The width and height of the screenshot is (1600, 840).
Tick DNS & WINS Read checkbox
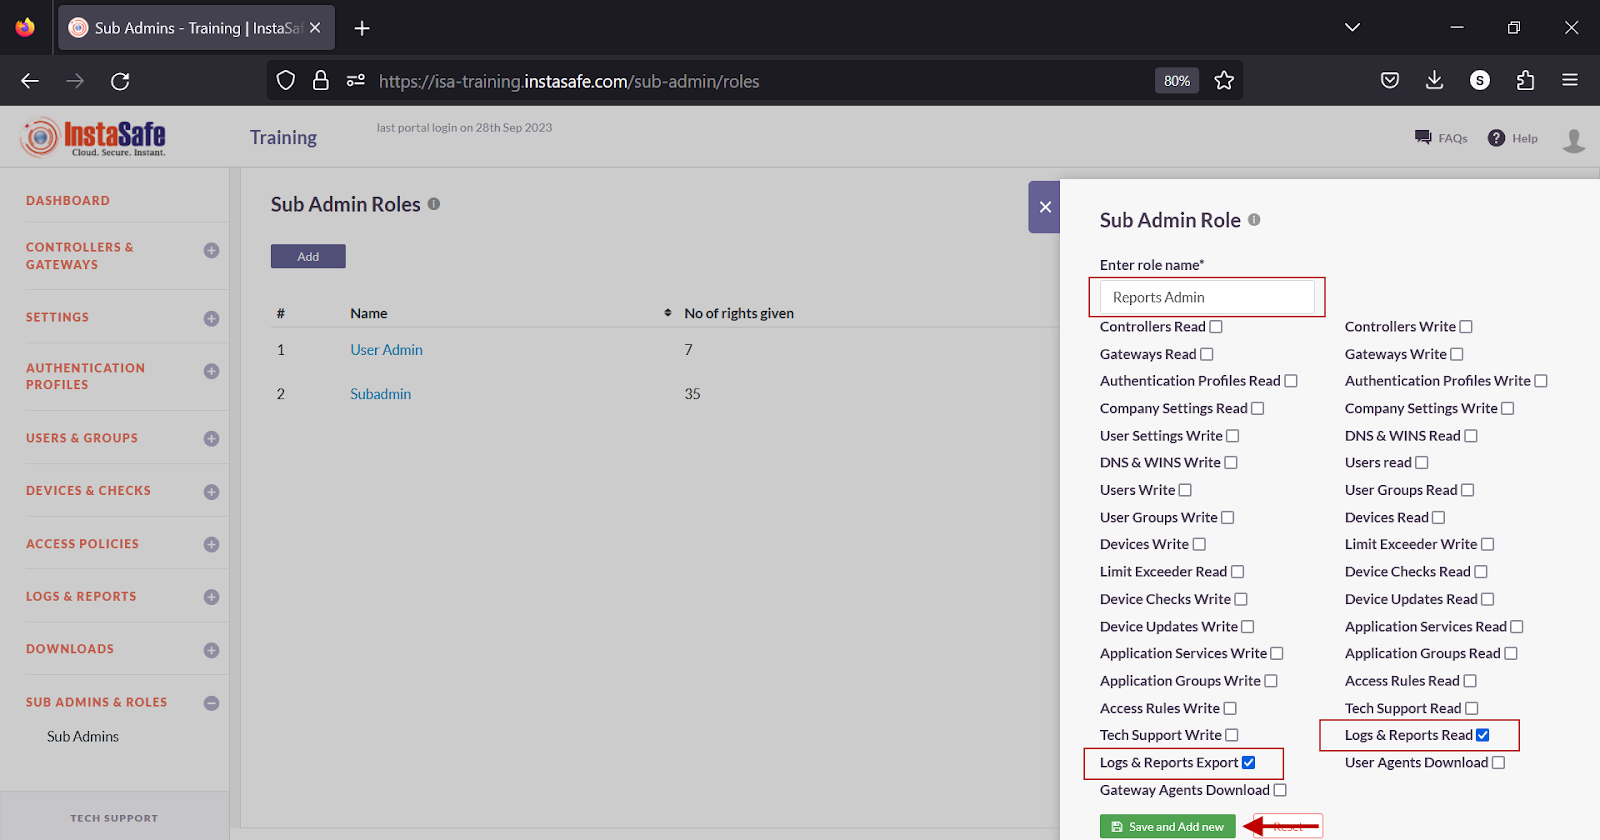pos(1471,436)
